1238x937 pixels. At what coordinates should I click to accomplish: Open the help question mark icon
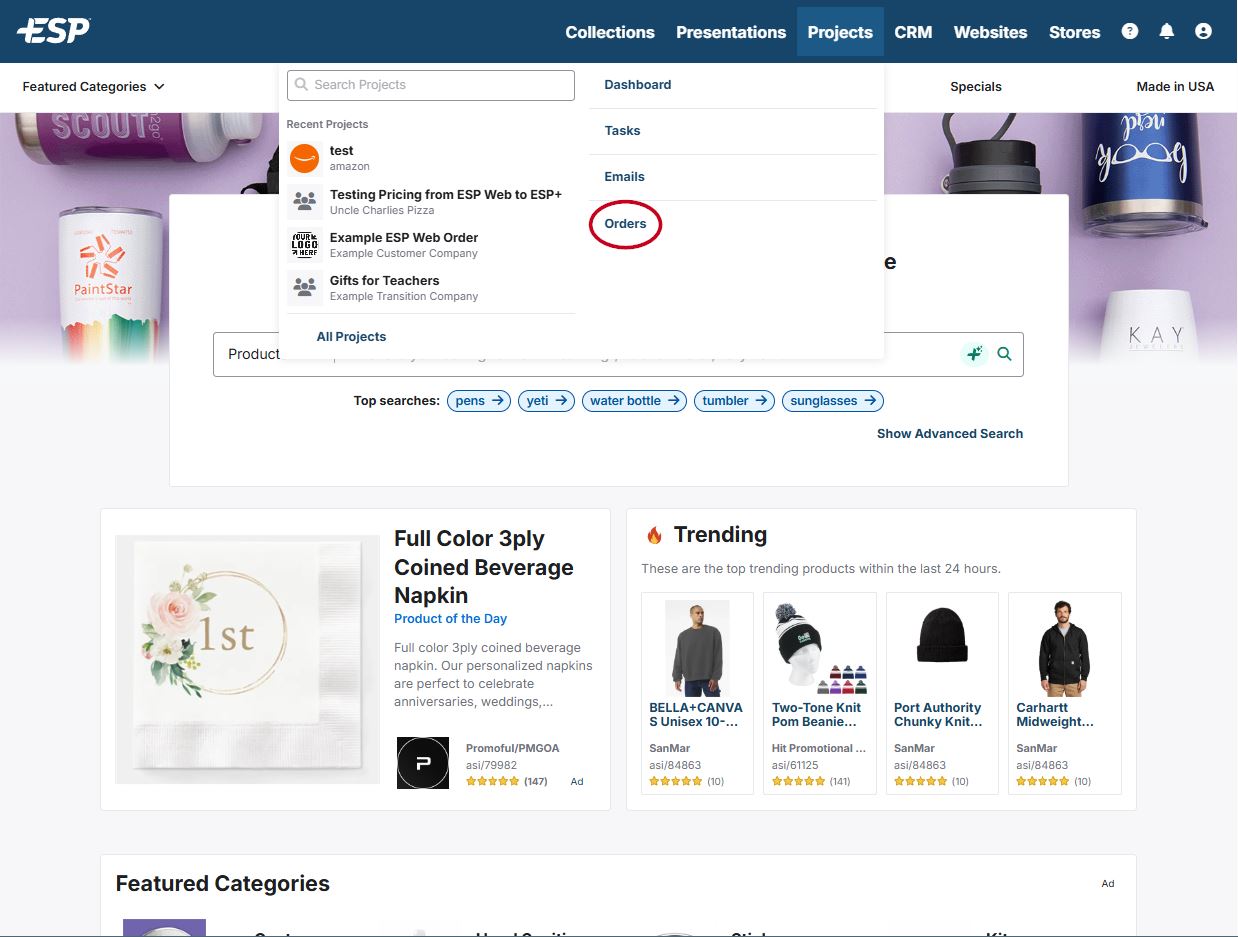[x=1130, y=31]
